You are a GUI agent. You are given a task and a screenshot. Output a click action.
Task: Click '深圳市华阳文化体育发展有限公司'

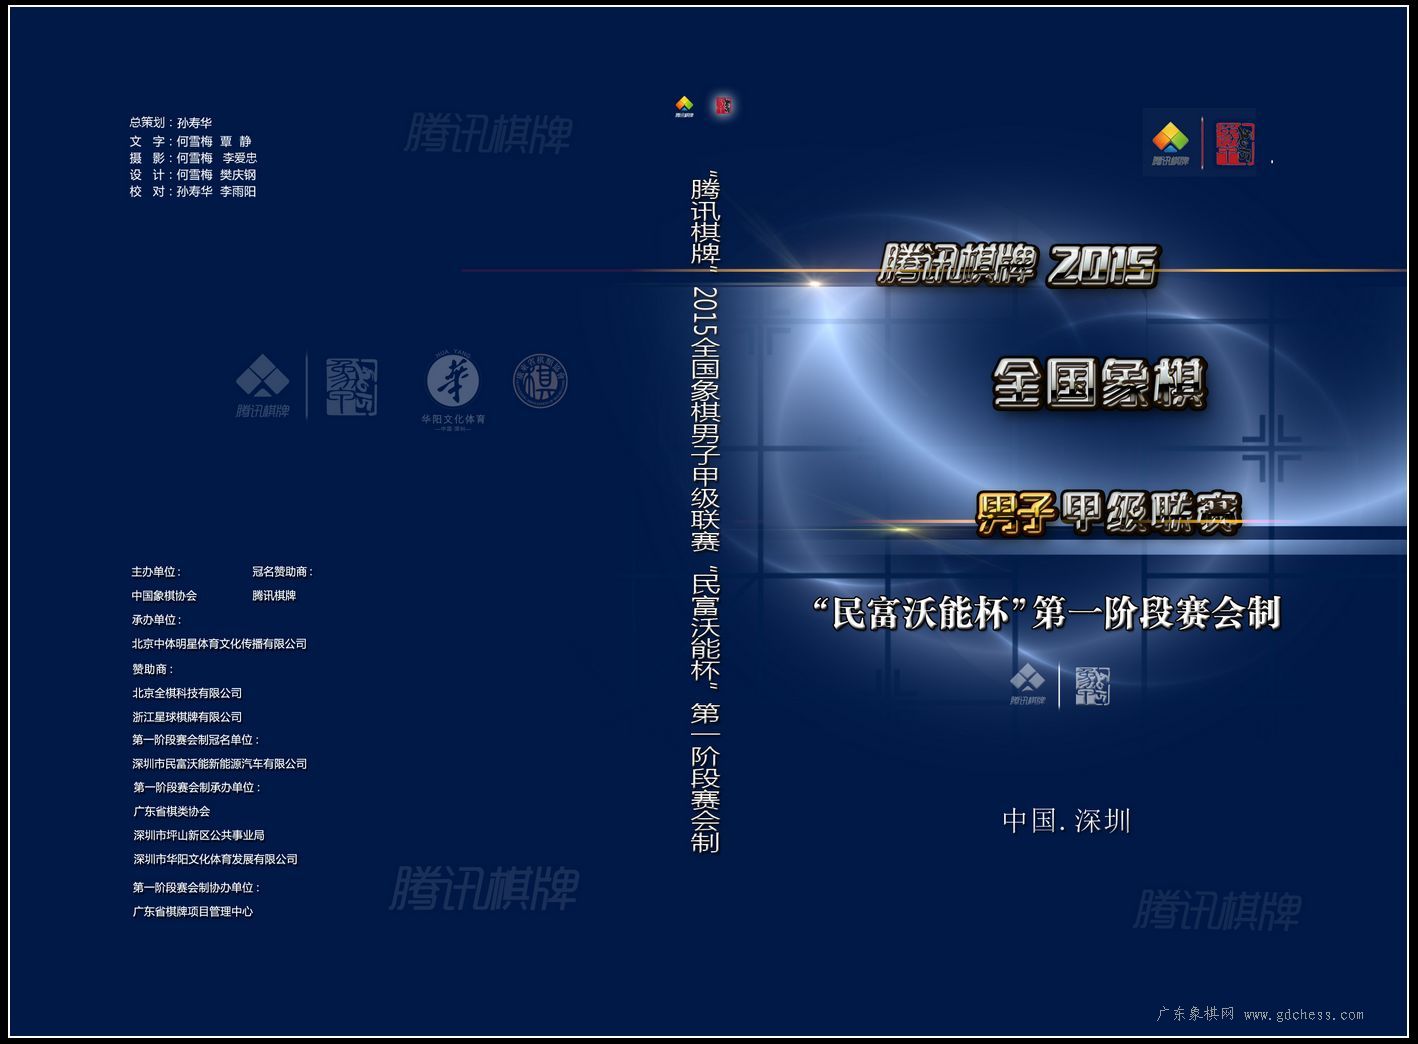click(x=216, y=860)
